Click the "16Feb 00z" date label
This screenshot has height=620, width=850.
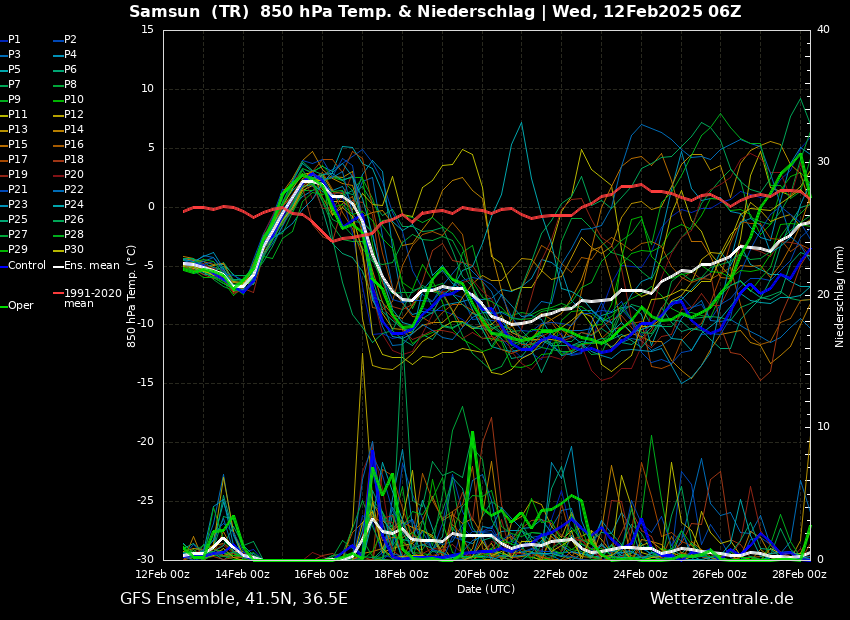[323, 574]
